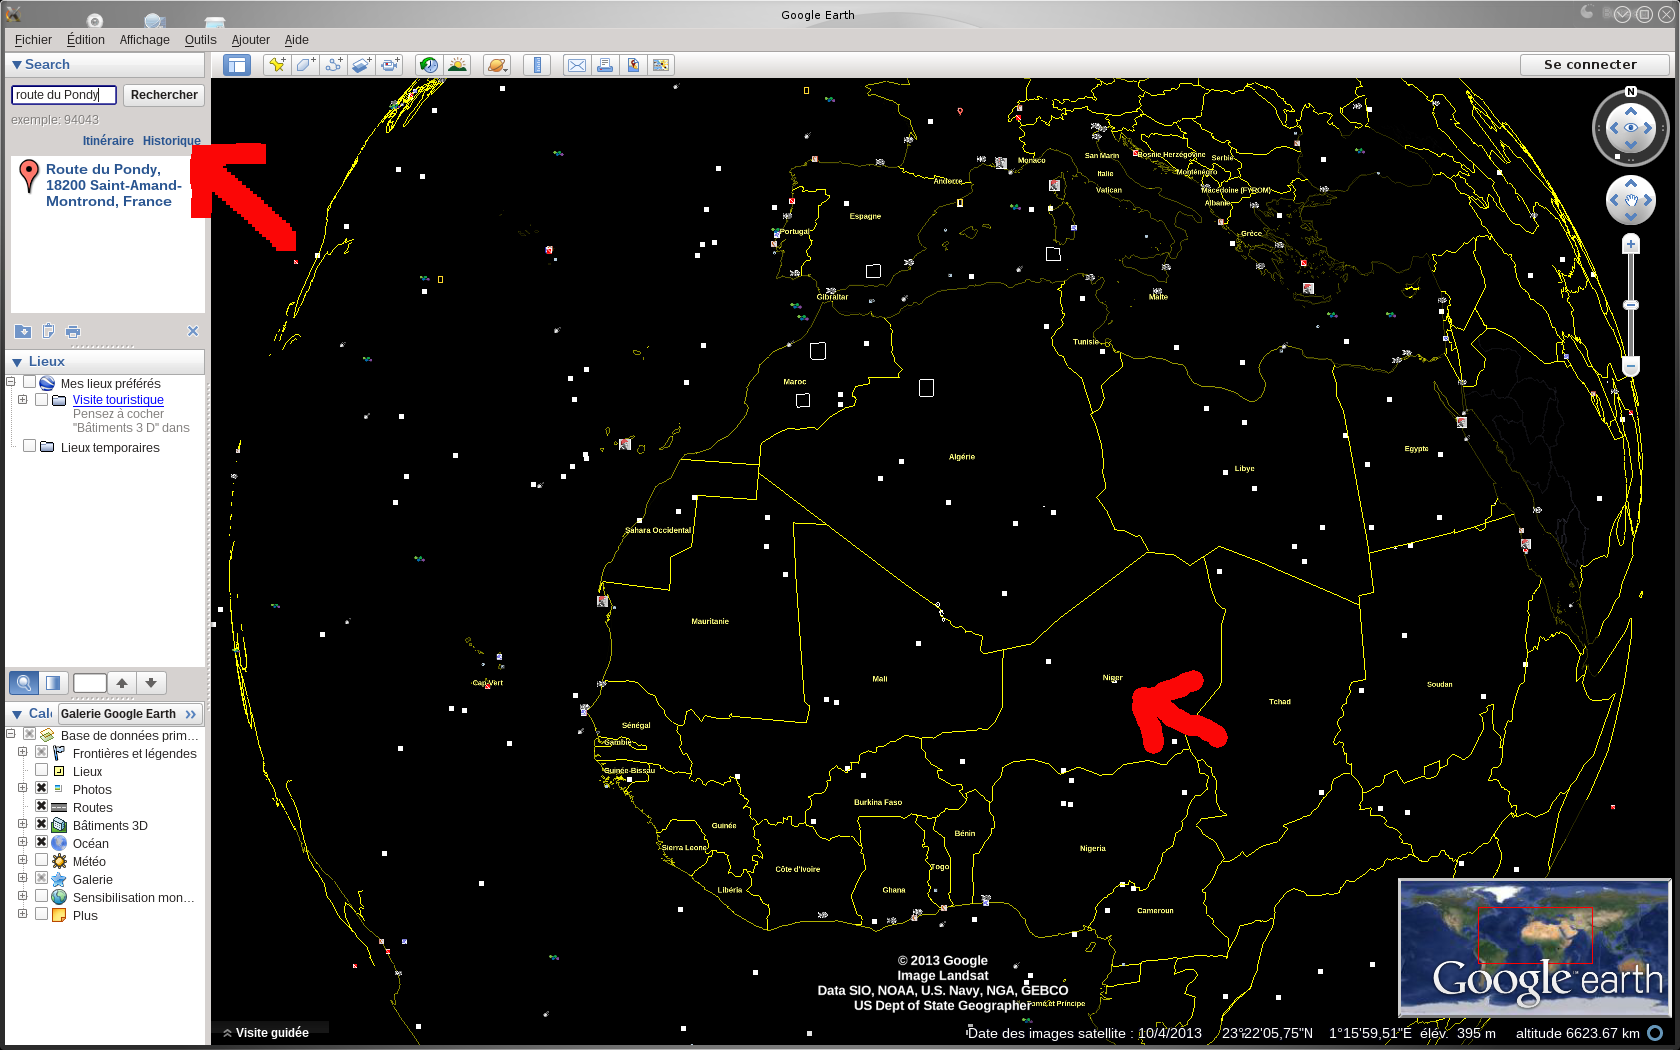
Task: Open the Affichage menu
Action: point(145,40)
